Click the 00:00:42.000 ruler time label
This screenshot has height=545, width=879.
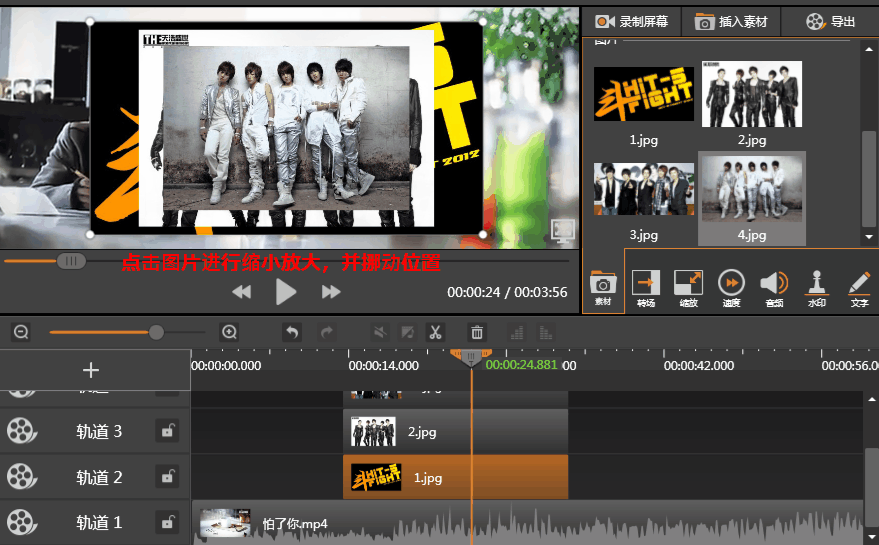(x=698, y=366)
